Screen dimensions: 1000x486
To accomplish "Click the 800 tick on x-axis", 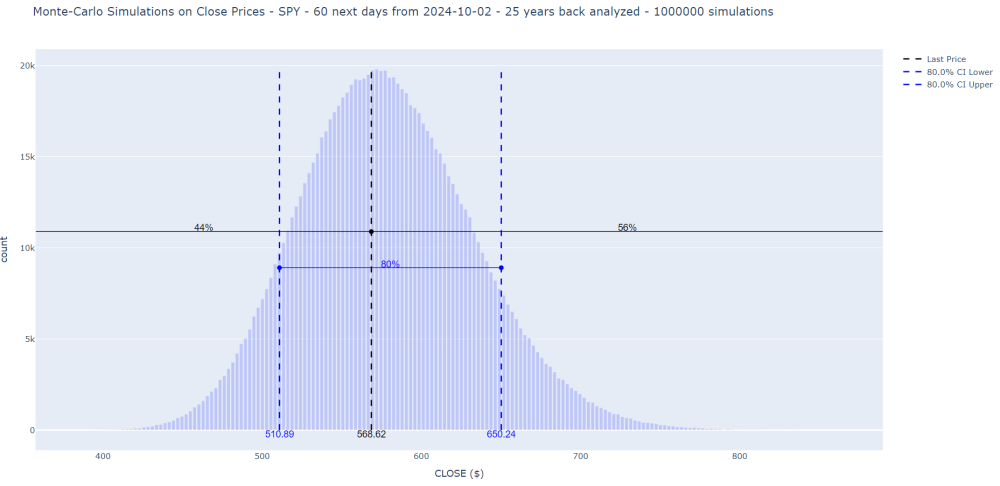I will point(740,456).
